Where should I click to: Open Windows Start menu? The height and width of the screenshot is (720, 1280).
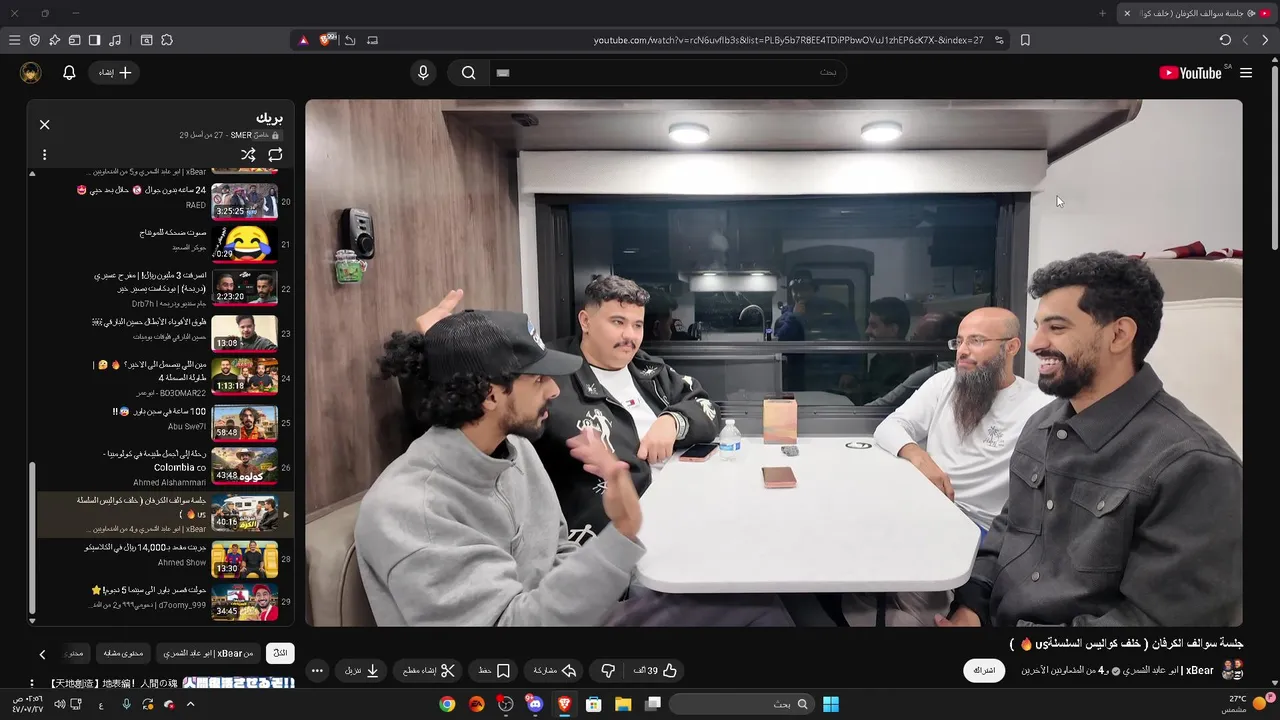(831, 704)
